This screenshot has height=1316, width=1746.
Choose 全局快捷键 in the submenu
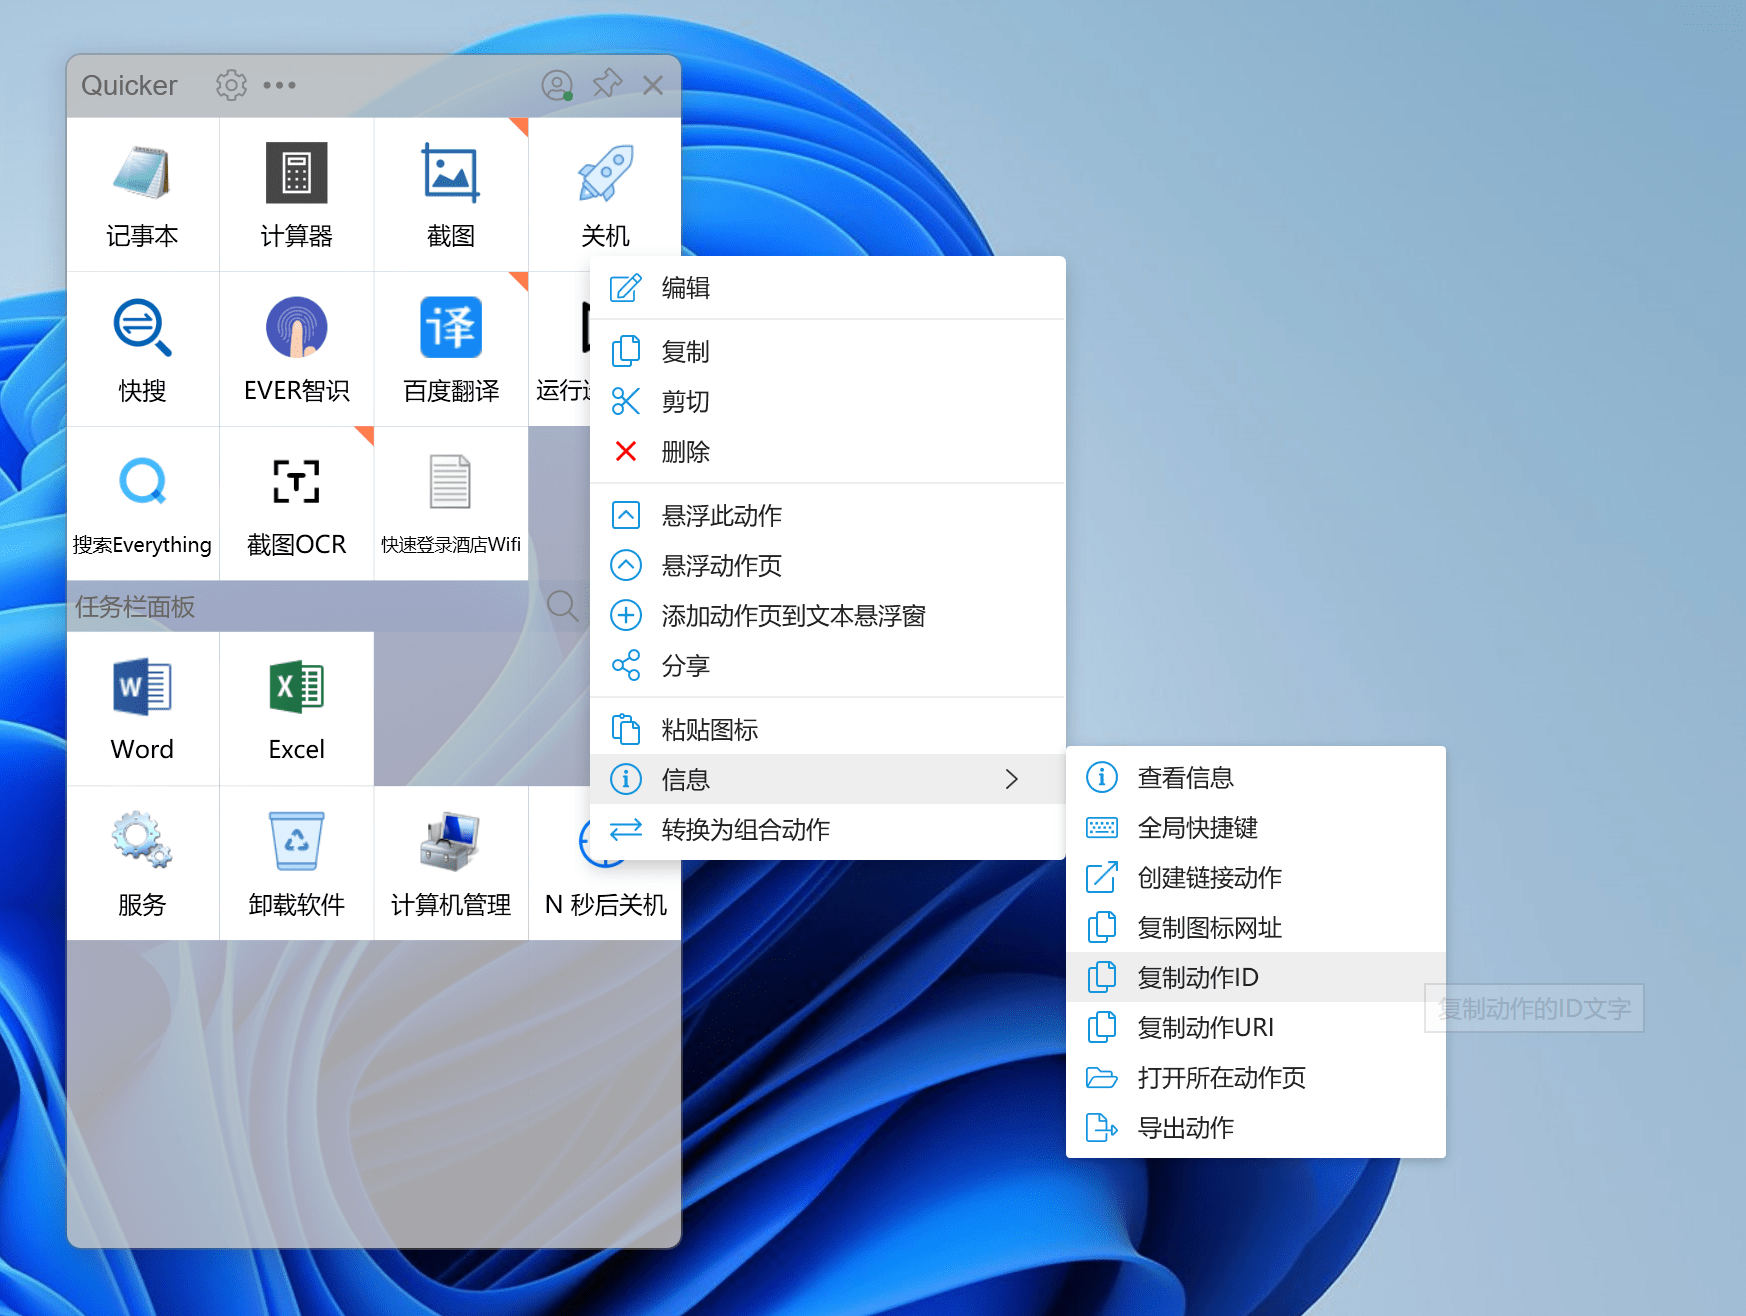[1256, 827]
